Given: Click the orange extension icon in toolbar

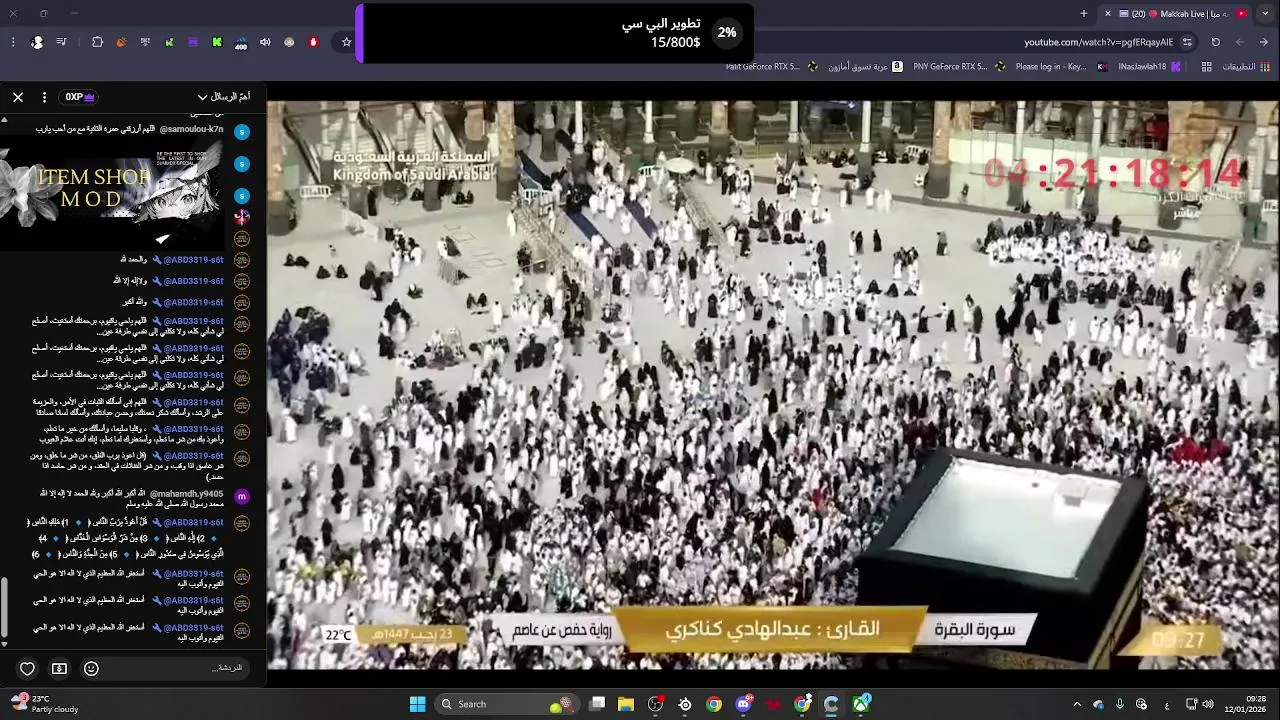Looking at the screenshot, I should point(121,42).
